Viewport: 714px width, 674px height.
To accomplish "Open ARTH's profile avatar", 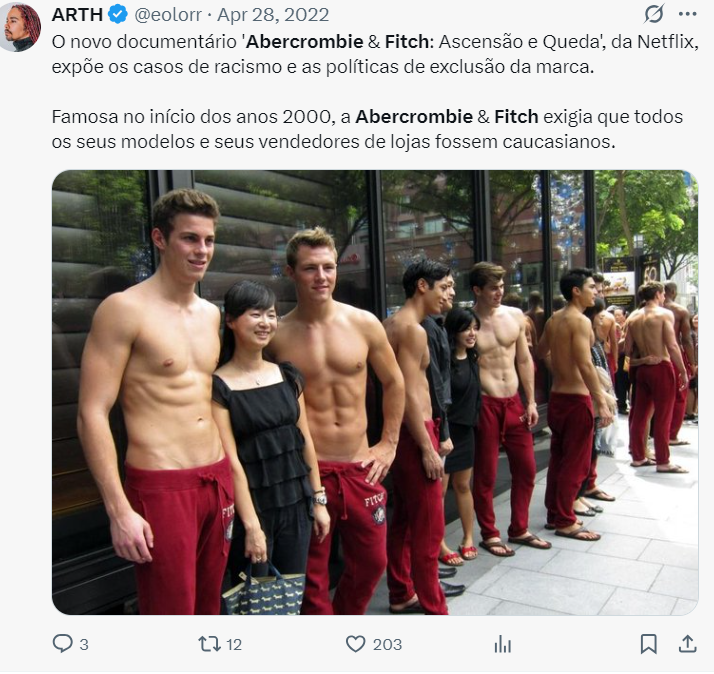I will [20, 27].
